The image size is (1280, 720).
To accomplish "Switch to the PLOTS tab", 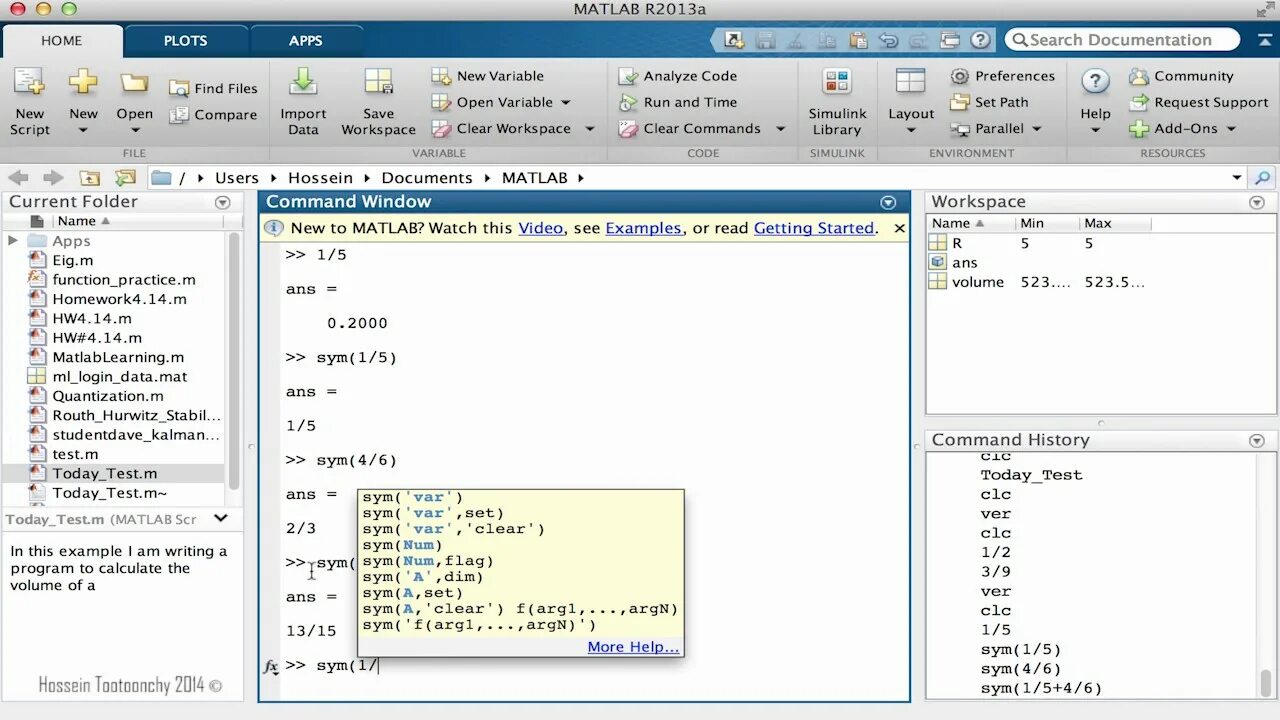I will click(x=186, y=41).
